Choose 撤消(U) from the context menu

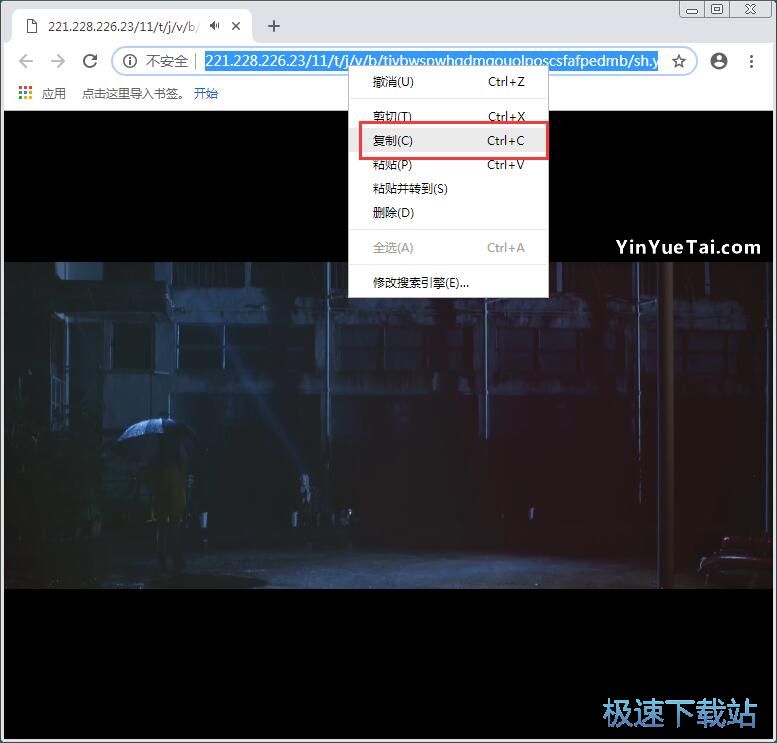[448, 82]
